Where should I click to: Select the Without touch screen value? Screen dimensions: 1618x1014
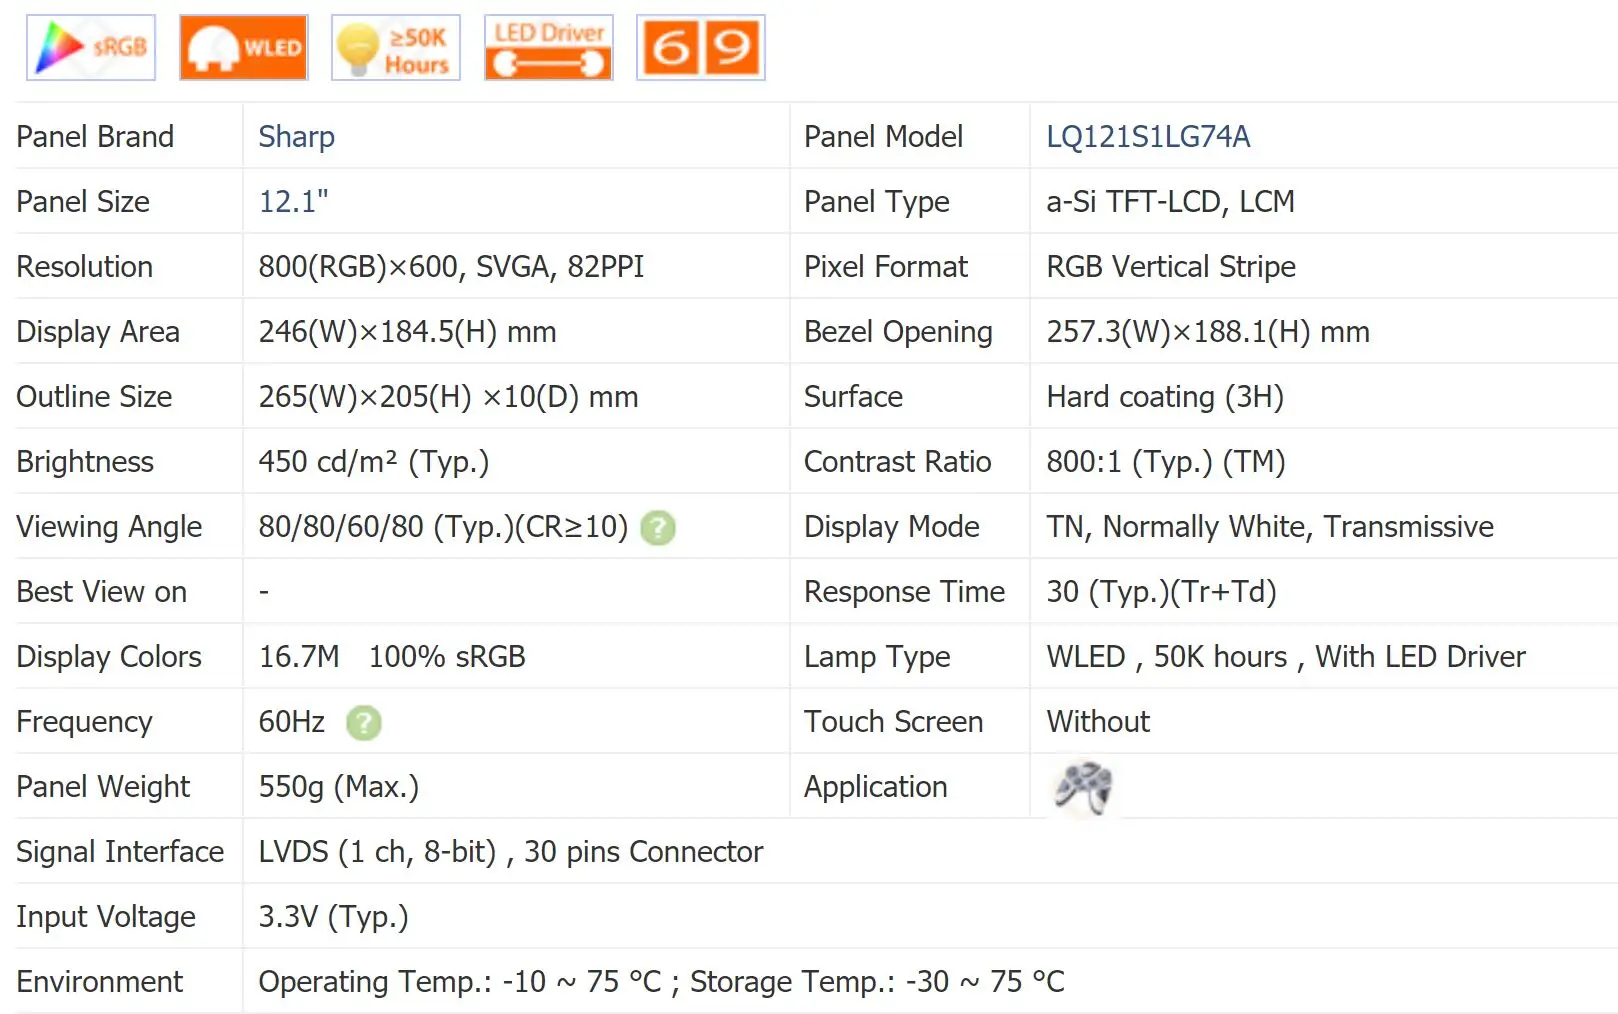click(x=1098, y=722)
